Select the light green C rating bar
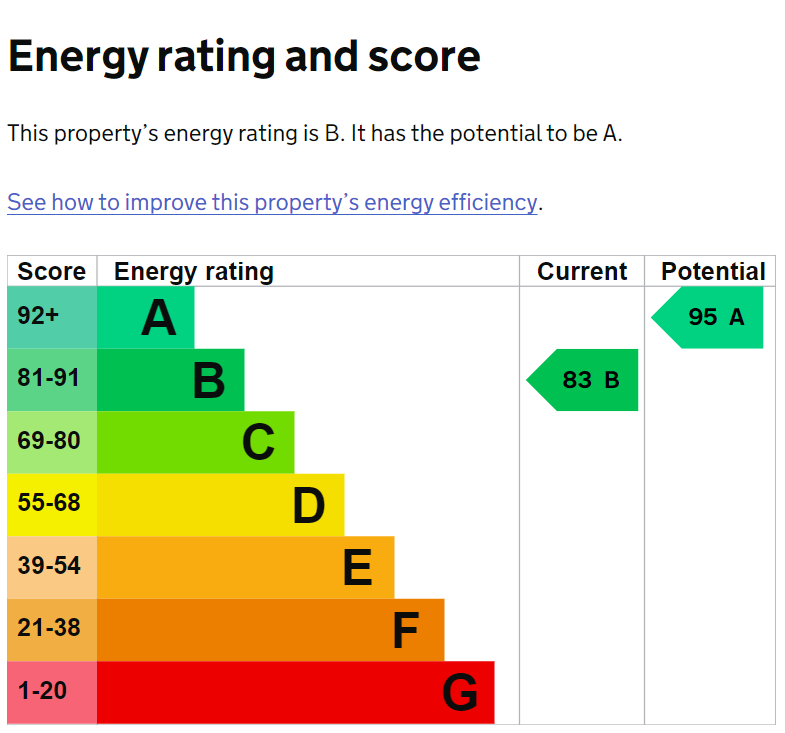785x733 pixels. 195,442
